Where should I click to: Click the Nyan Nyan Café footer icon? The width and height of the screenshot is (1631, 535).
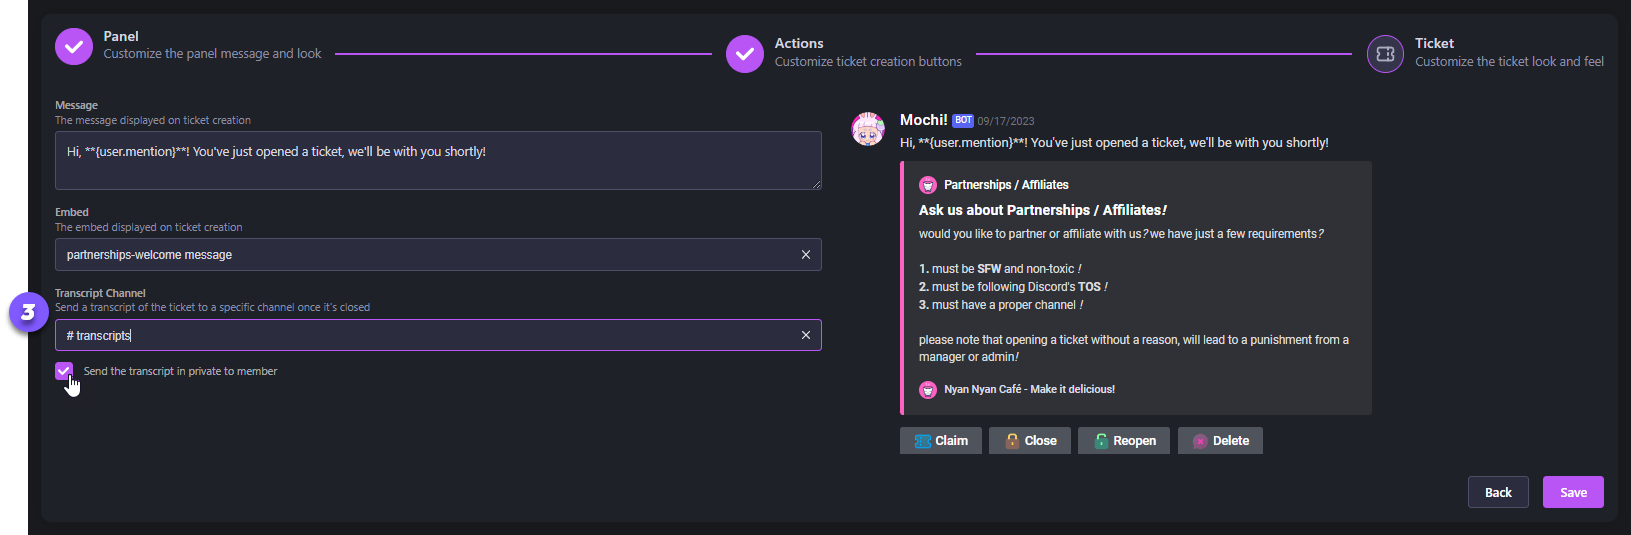click(928, 390)
